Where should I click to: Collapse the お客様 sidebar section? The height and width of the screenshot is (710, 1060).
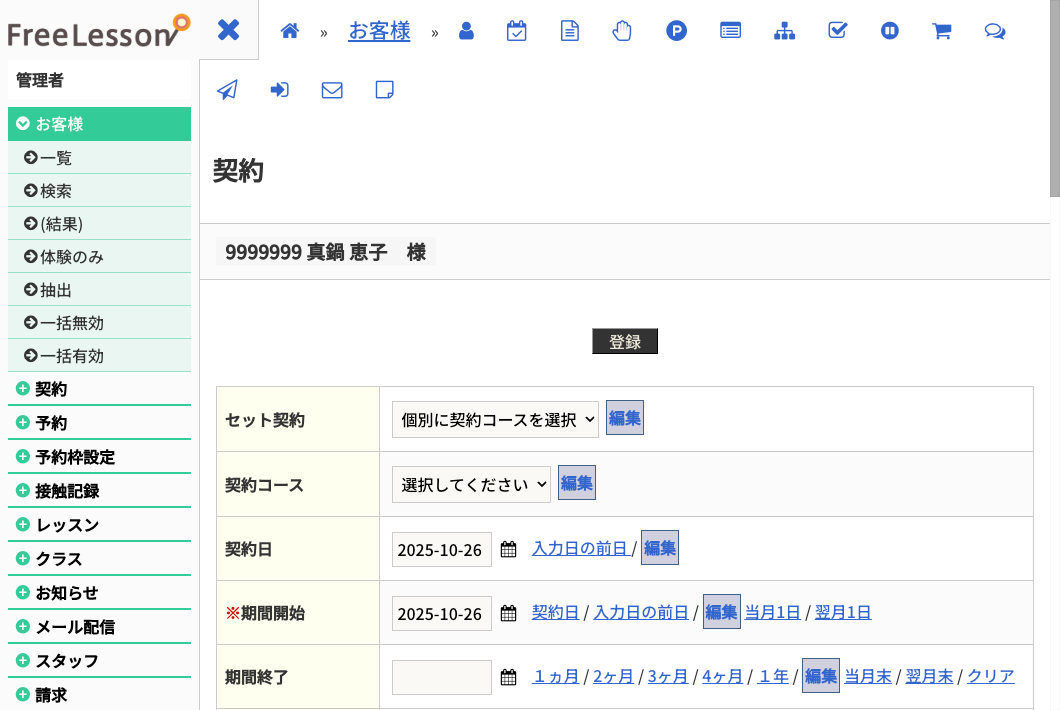click(x=99, y=125)
